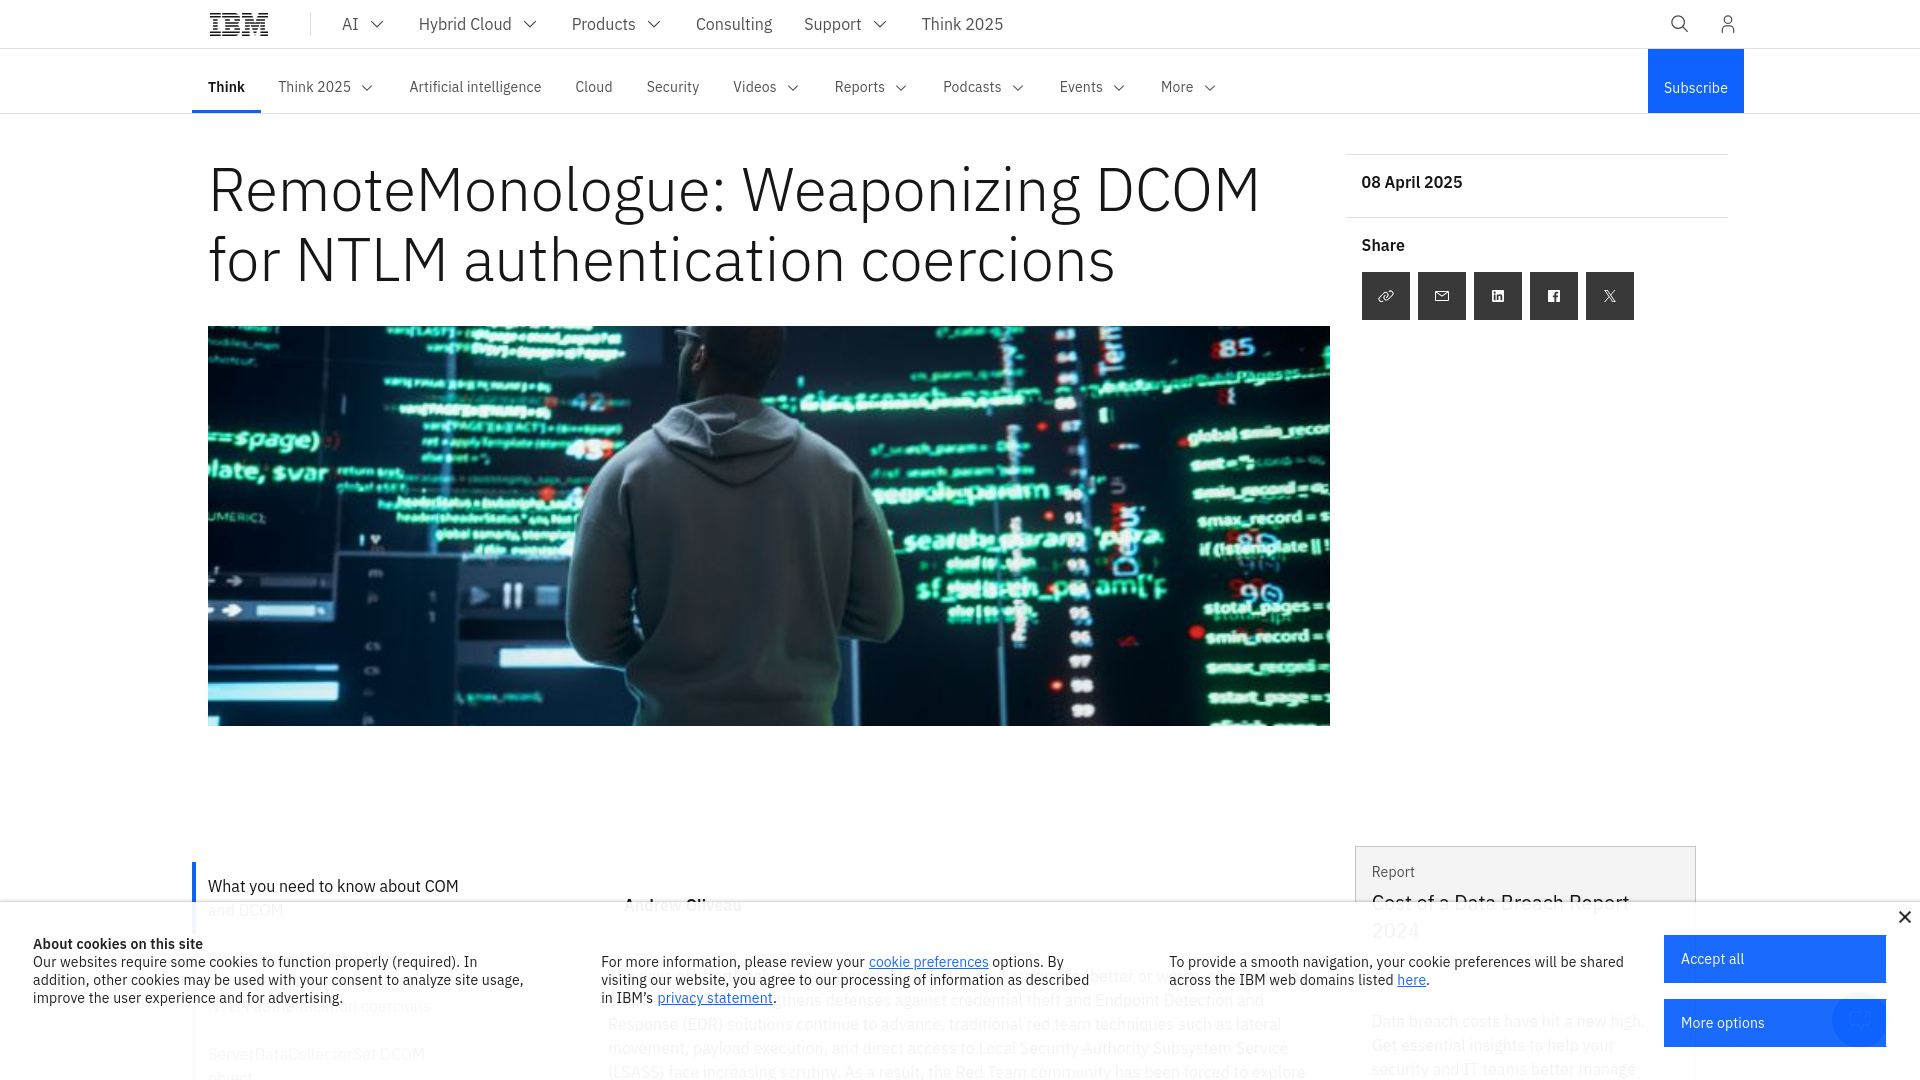The width and height of the screenshot is (1920, 1080).
Task: Follow the 'here' IBM domains link
Action: (x=1411, y=980)
